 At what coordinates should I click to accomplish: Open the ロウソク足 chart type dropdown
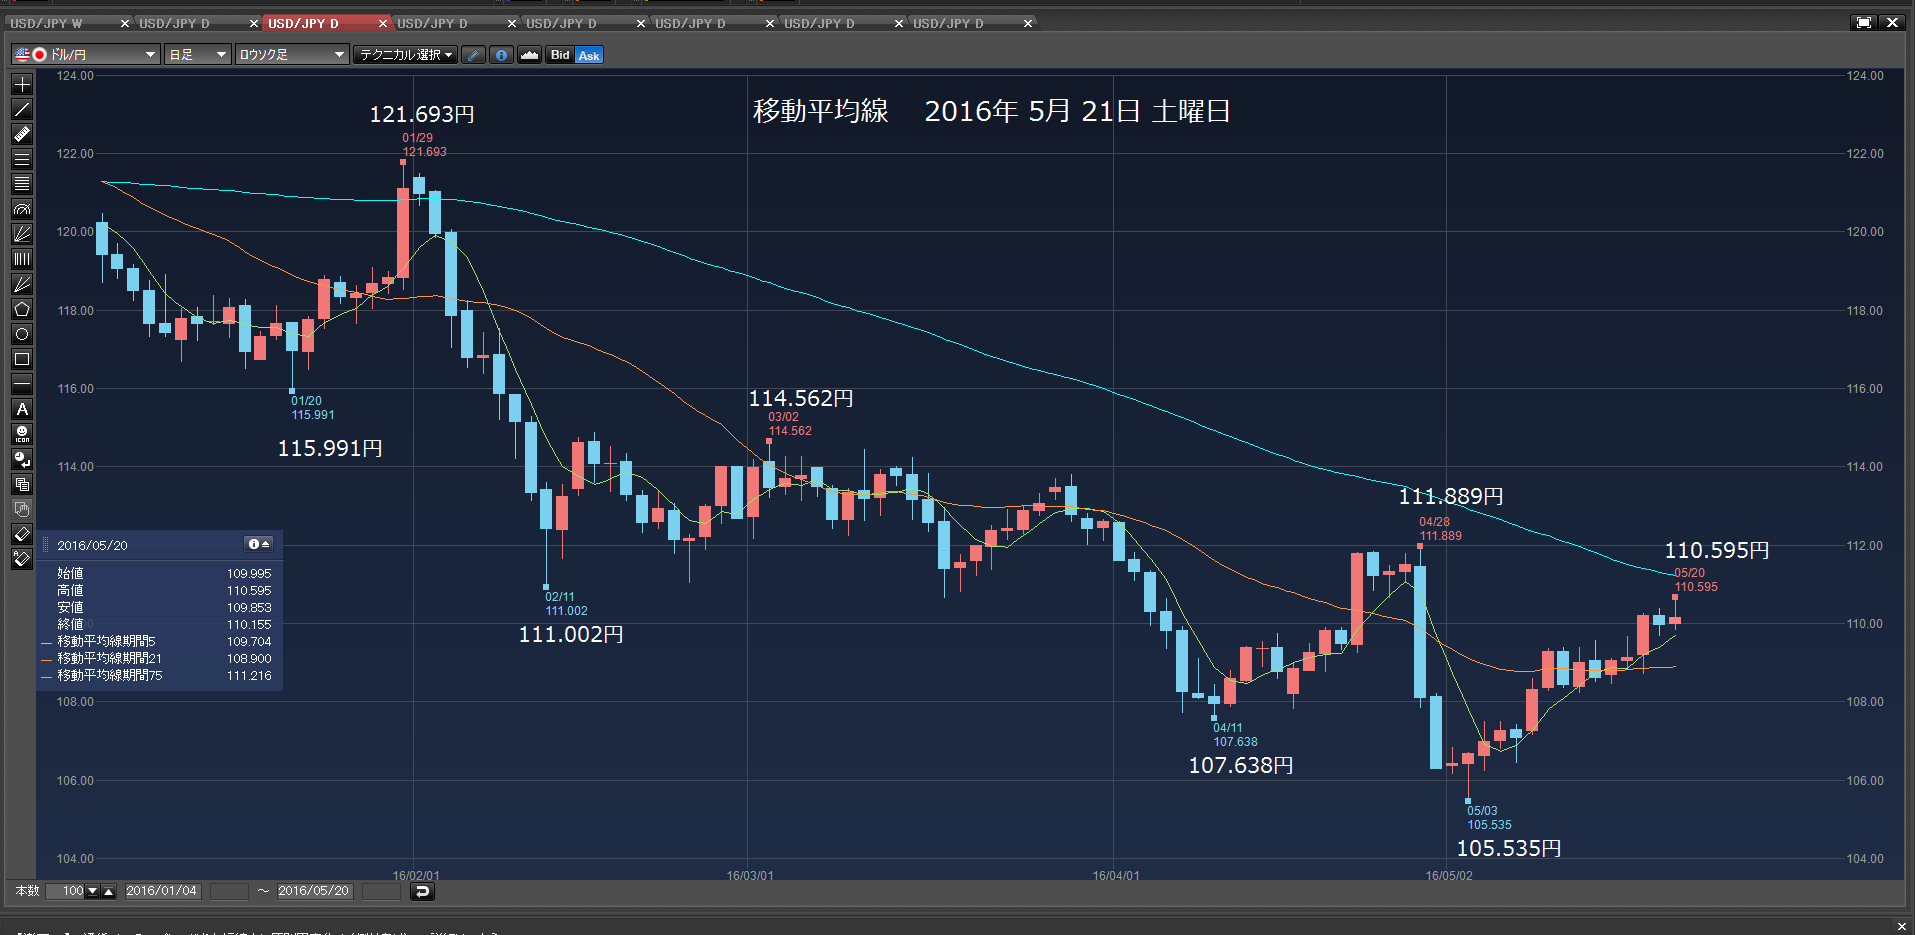coord(292,55)
